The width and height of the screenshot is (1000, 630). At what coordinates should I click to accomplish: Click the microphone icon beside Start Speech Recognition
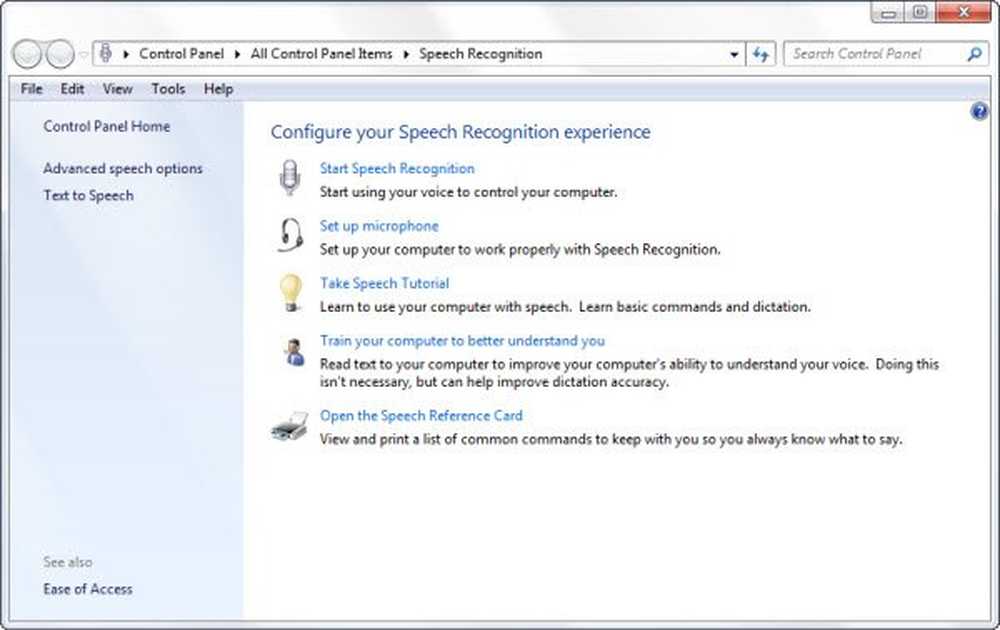[x=290, y=177]
